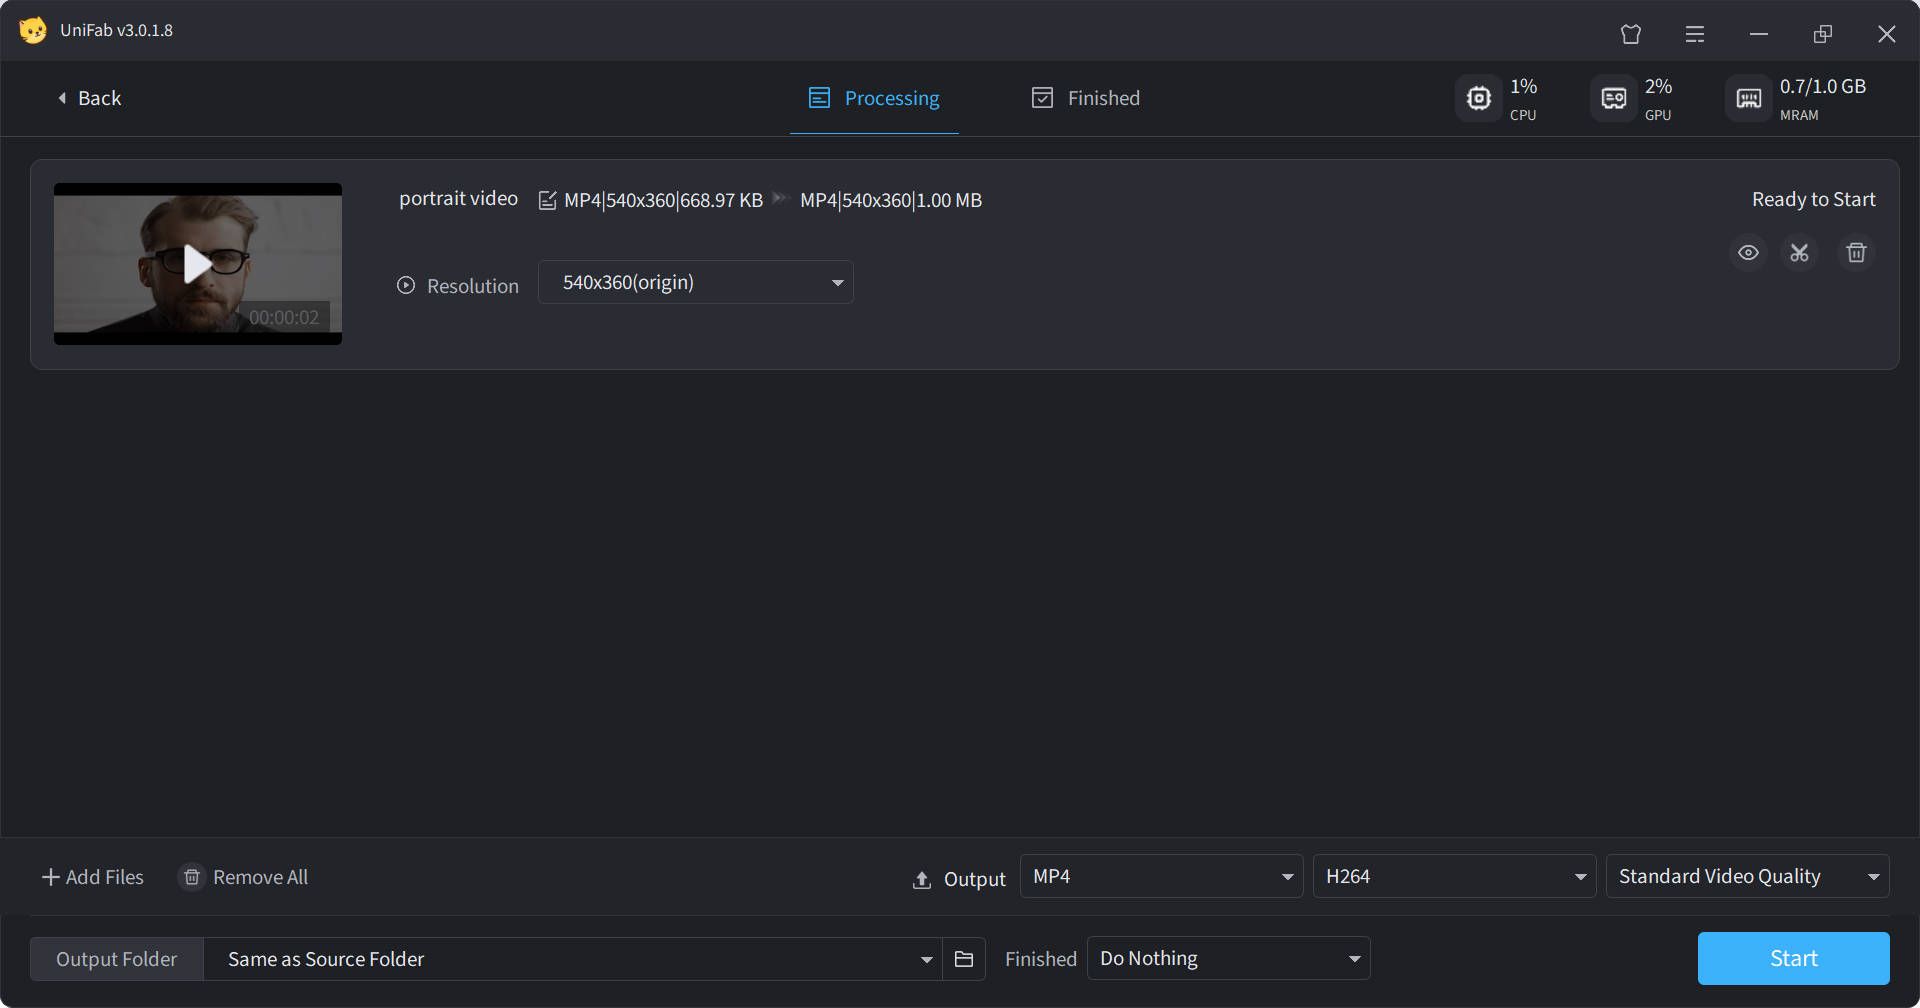Expand the 540x360(origin) resolution dropdown
Image resolution: width=1920 pixels, height=1008 pixels.
[x=696, y=282]
